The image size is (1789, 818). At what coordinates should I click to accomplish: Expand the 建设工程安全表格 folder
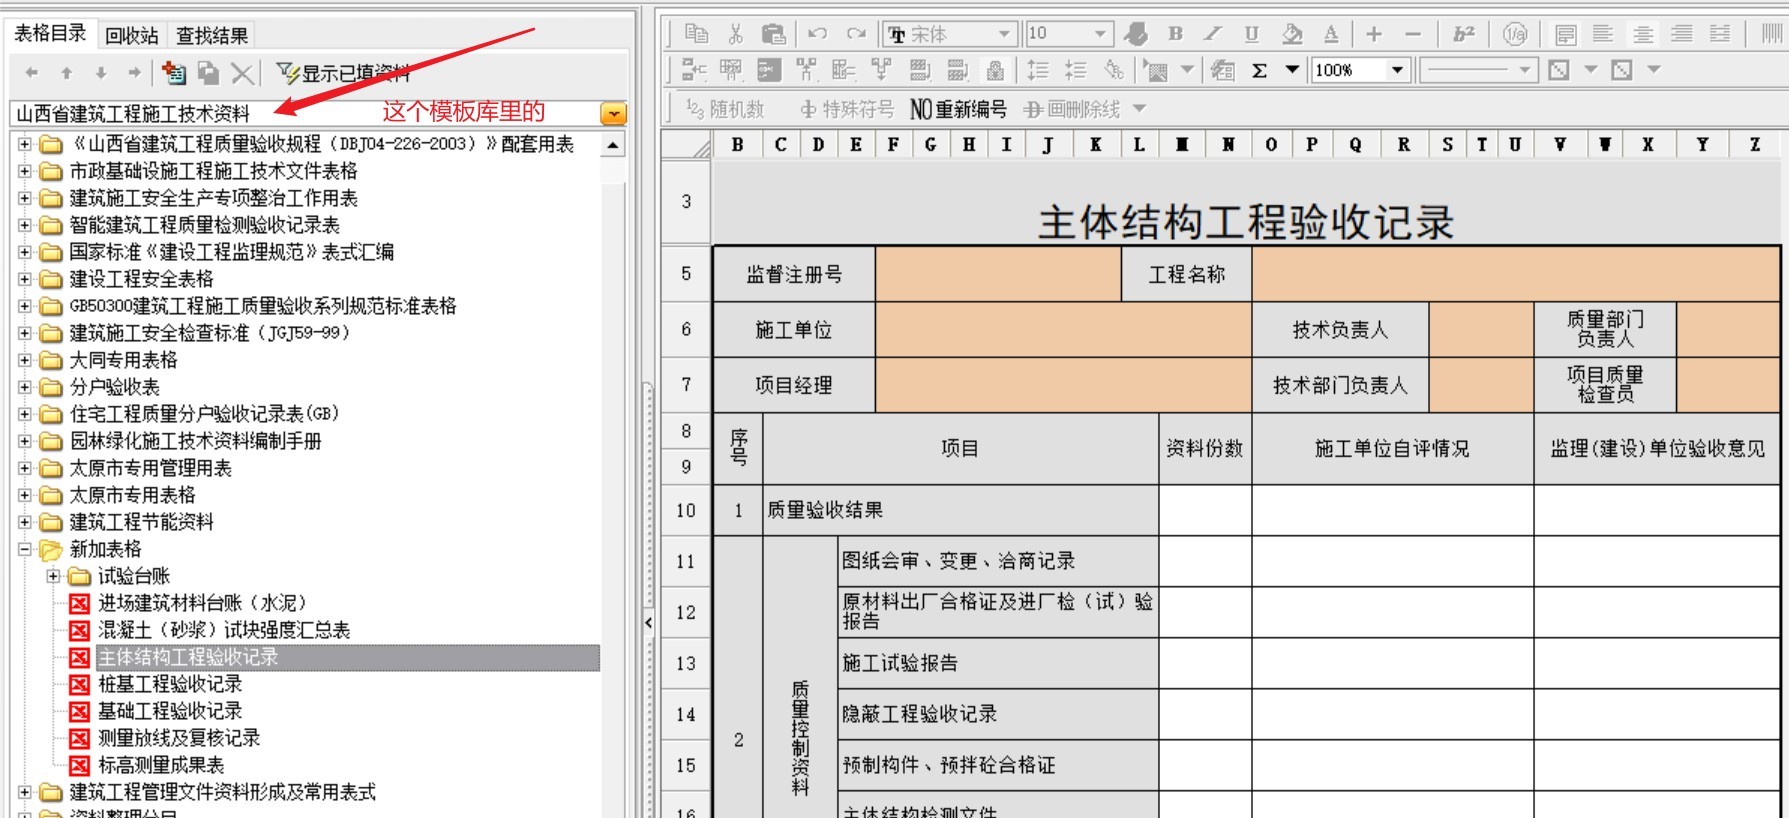tap(24, 280)
